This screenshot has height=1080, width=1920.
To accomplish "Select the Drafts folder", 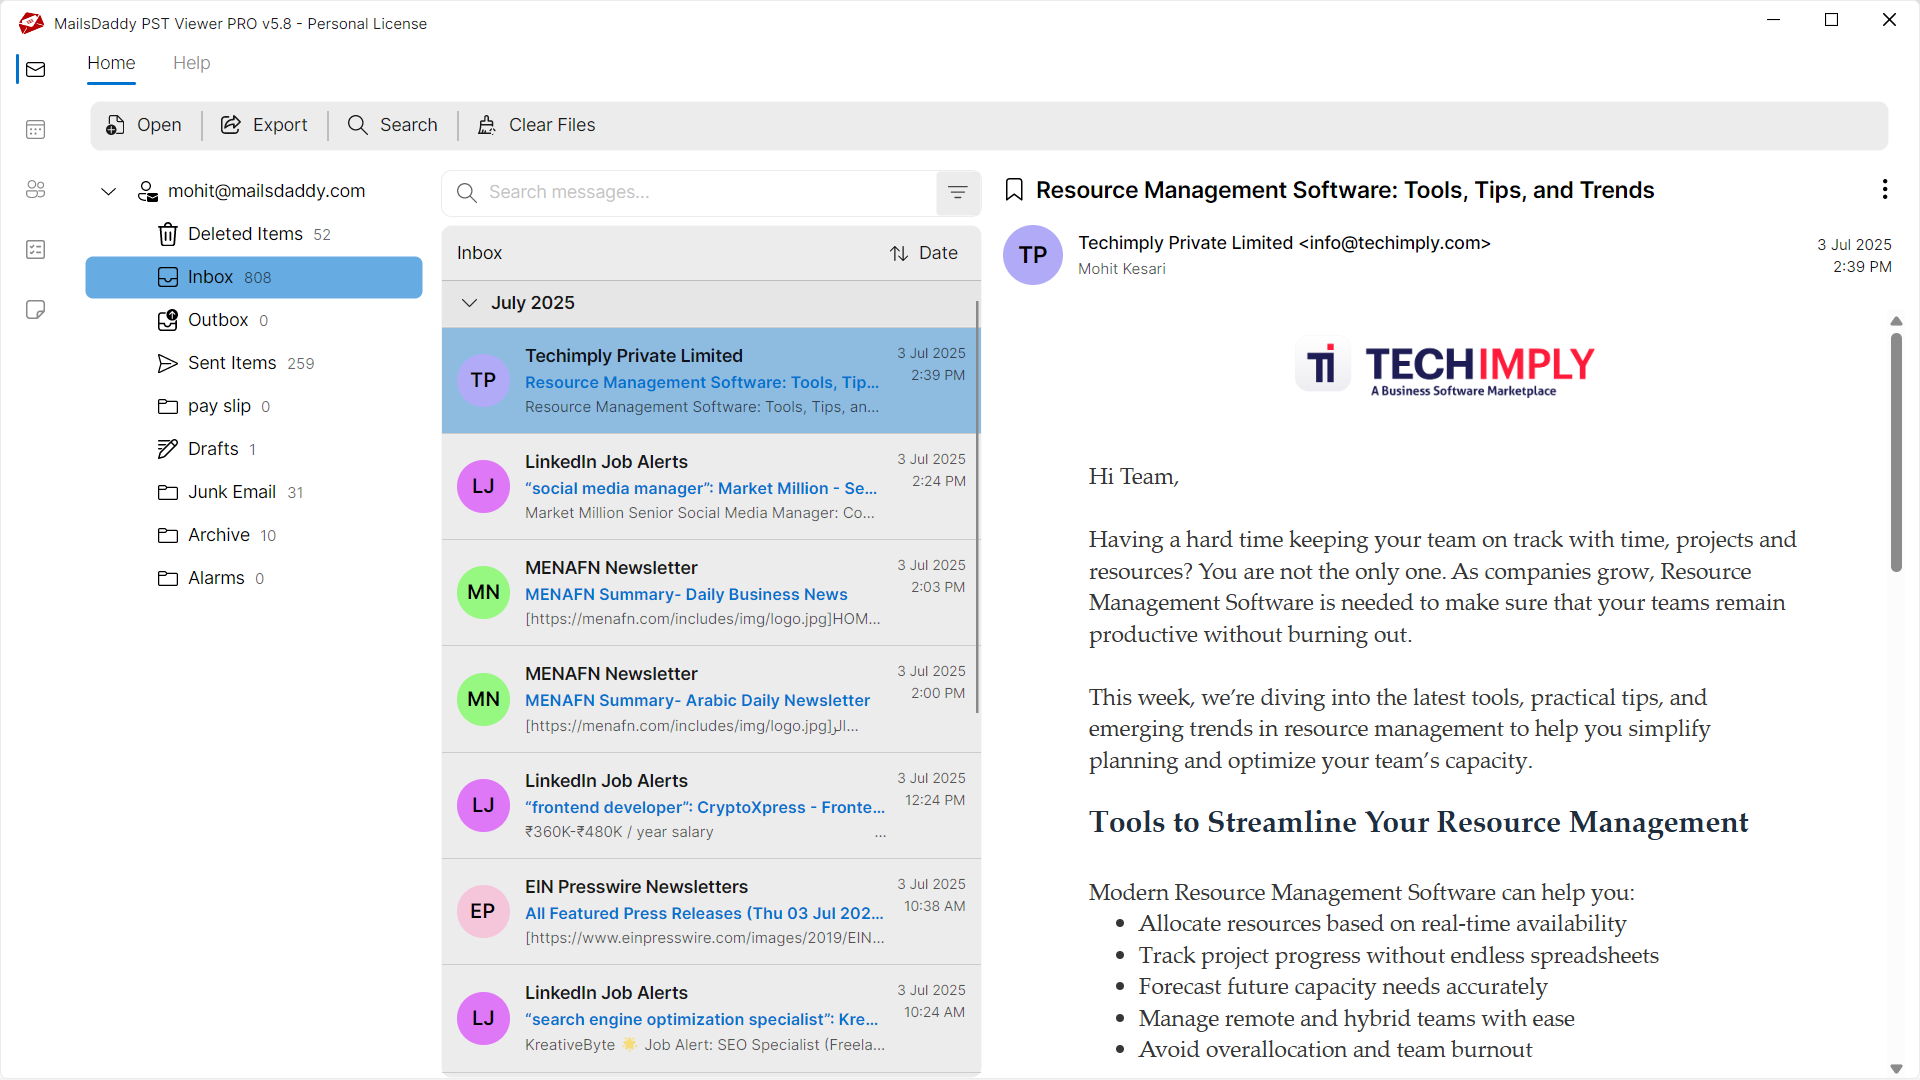I will (254, 449).
